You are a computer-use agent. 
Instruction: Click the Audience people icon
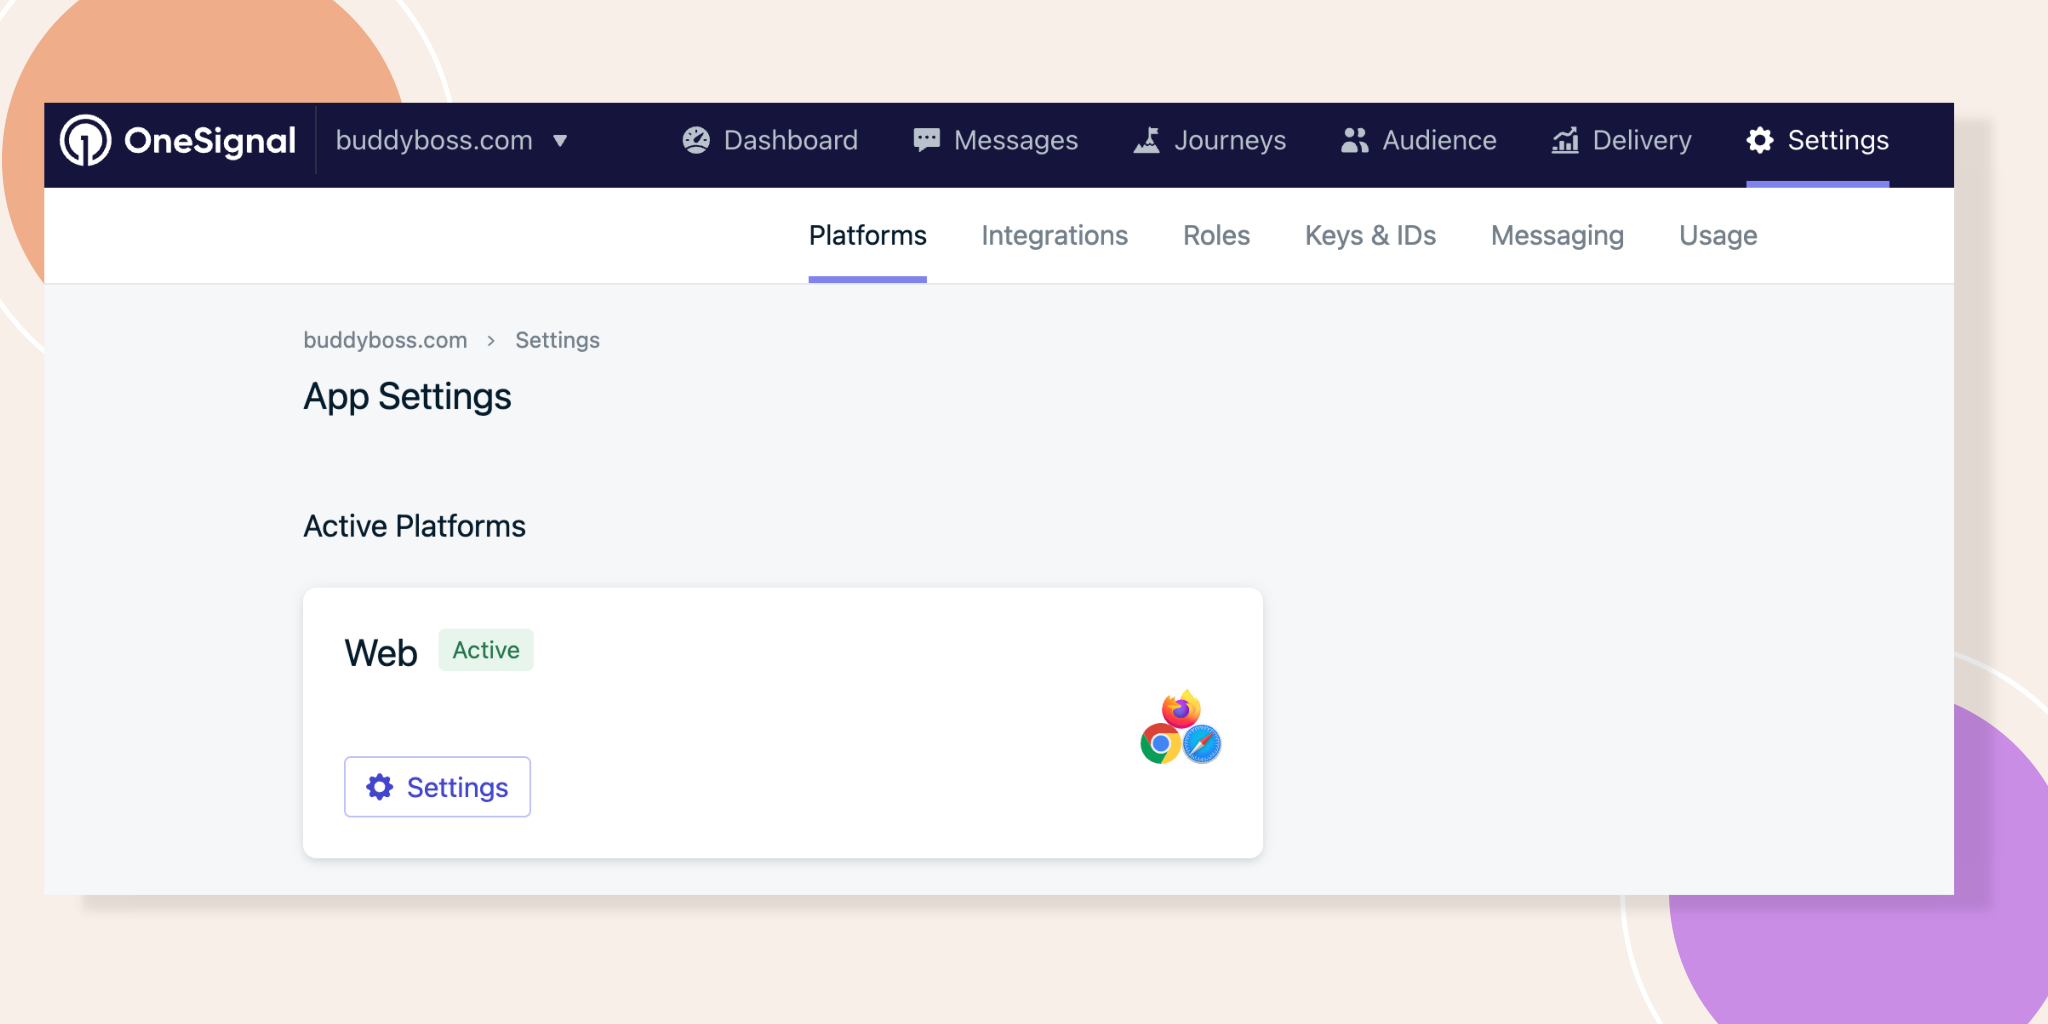pyautogui.click(x=1354, y=140)
